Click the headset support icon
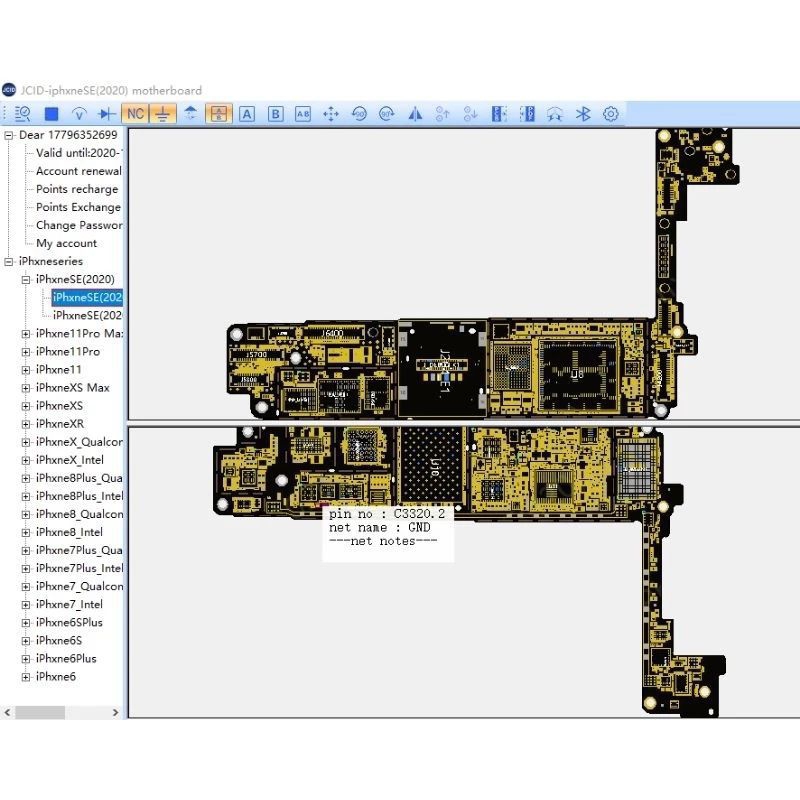 point(555,113)
